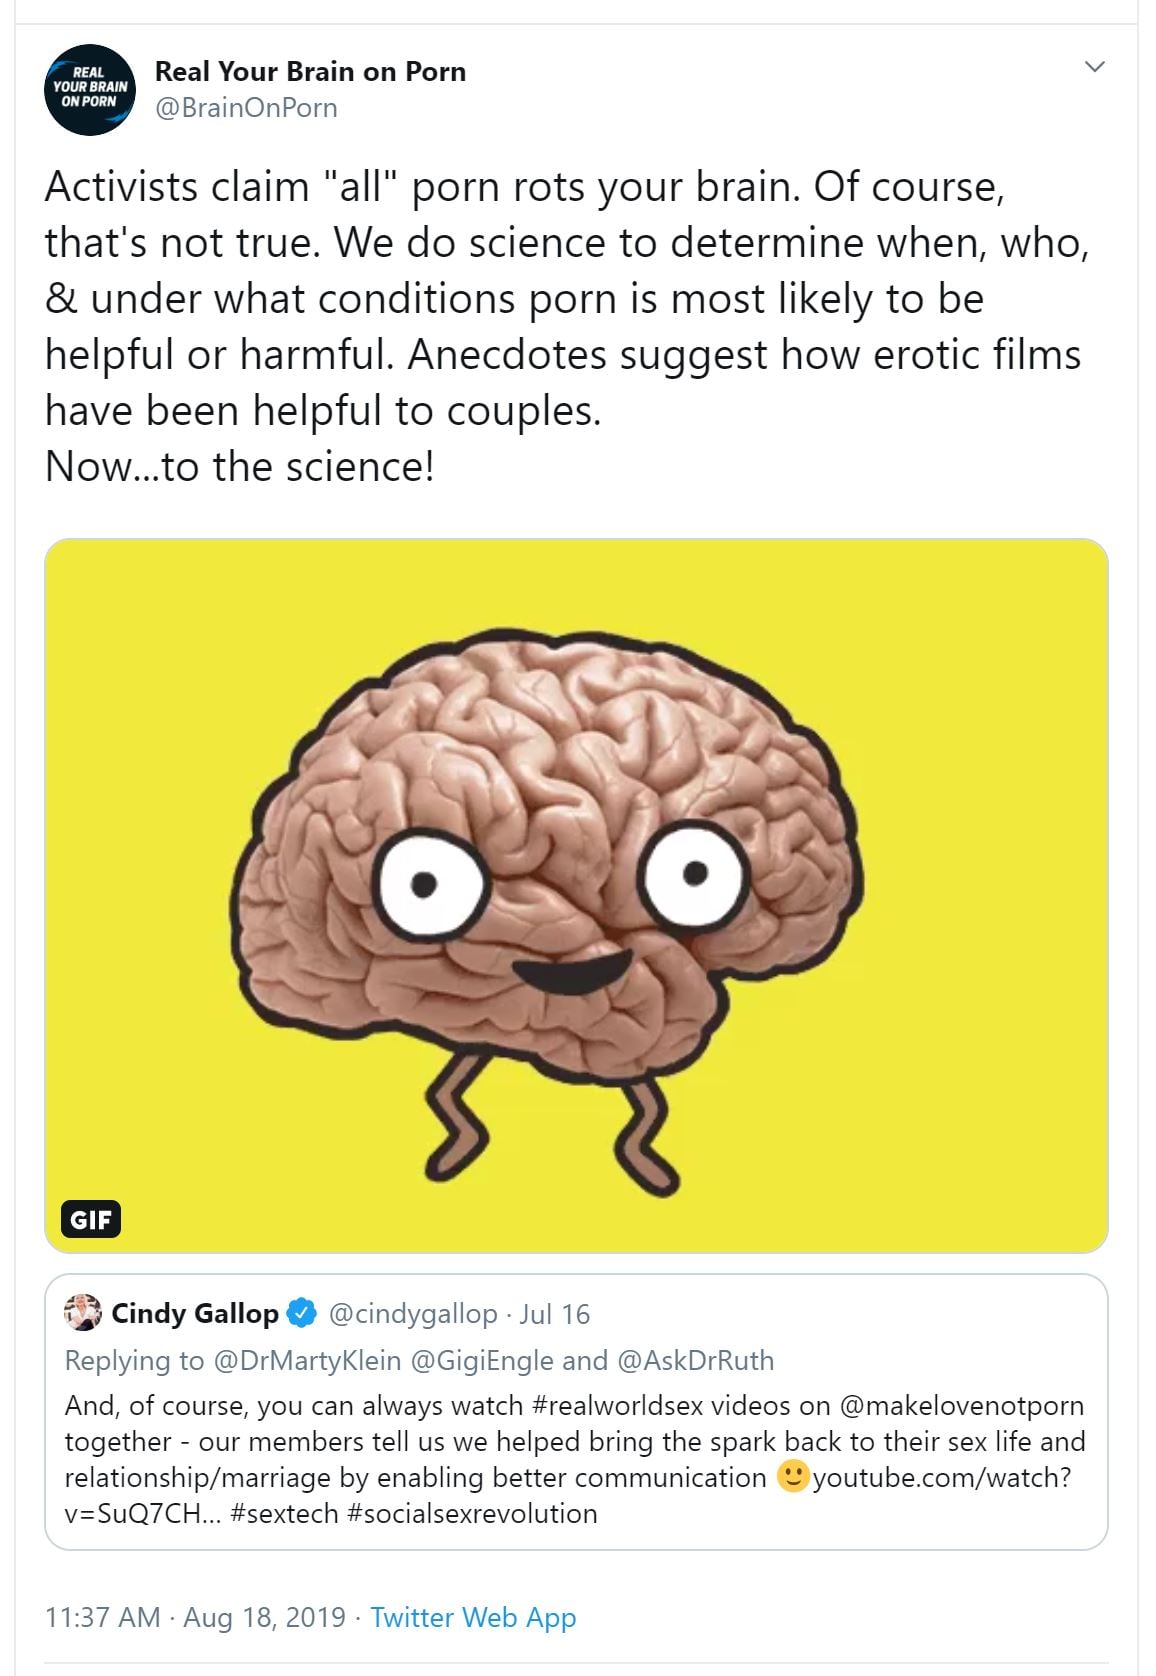Click the smiley emoji in quoted tweet
This screenshot has width=1156, height=1676.
[792, 1477]
